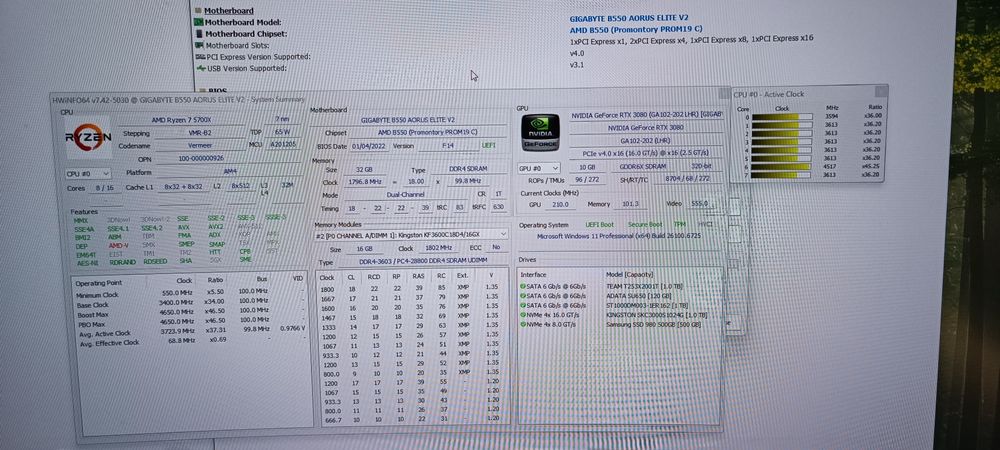This screenshot has height=450, width=1000.
Task: Click the RDSEED feature label
Action: click(x=155, y=262)
